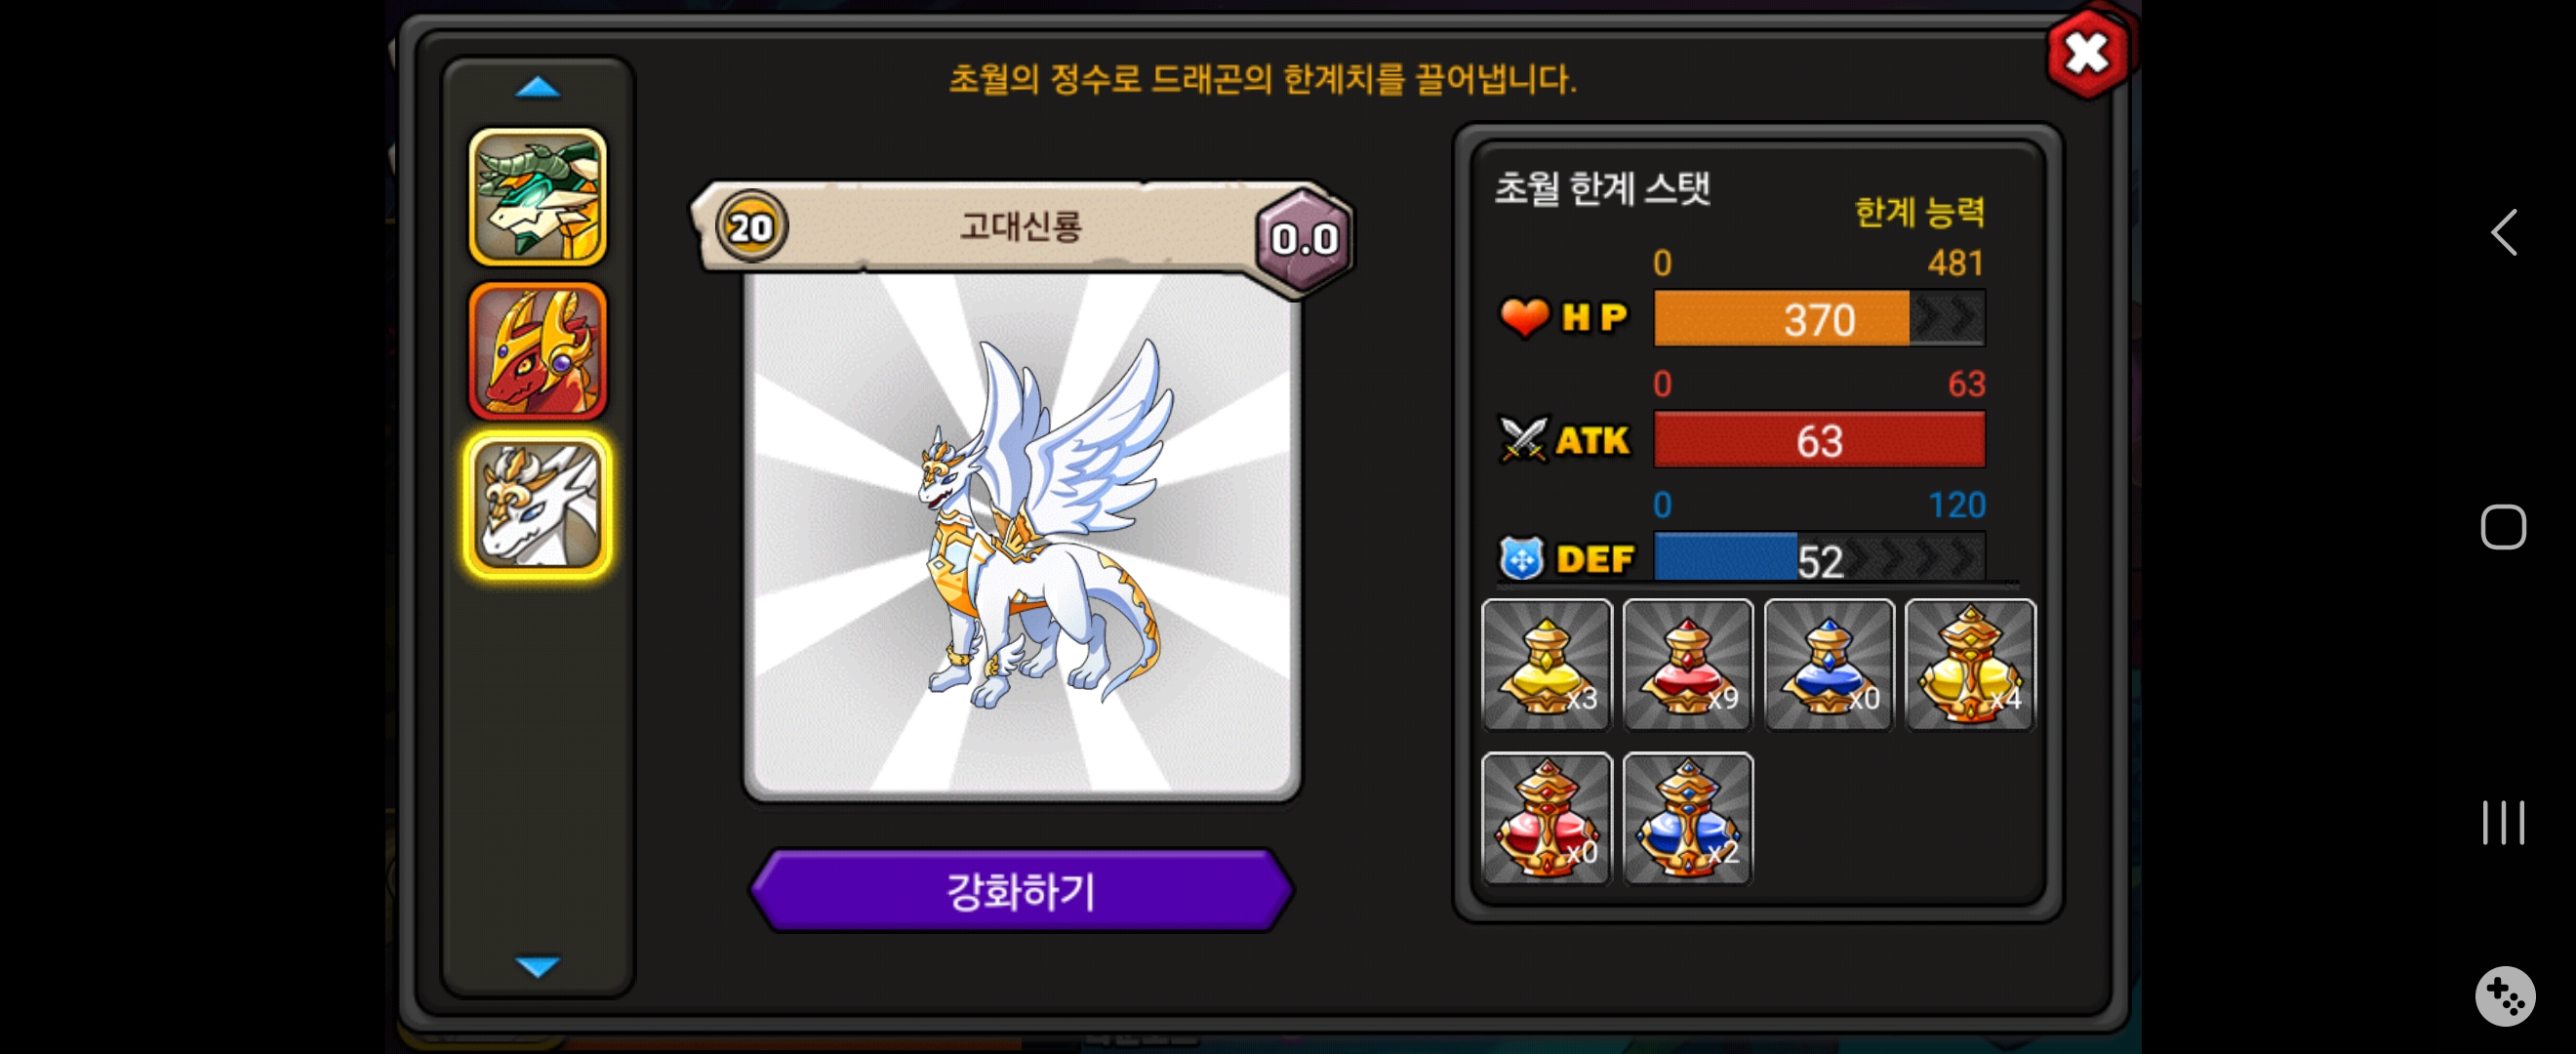This screenshot has width=2576, height=1054.
Task: Open the game tools controller icon
Action: [2505, 995]
